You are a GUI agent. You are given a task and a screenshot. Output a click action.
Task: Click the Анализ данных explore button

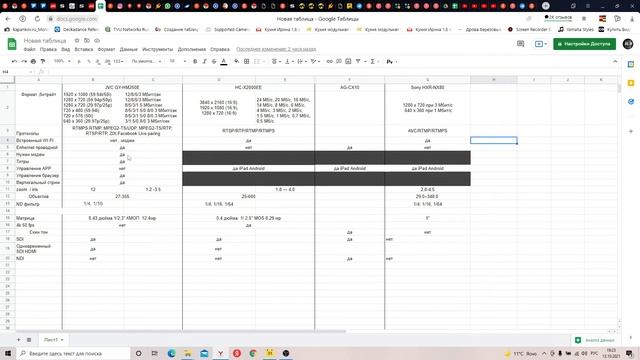click(x=594, y=340)
